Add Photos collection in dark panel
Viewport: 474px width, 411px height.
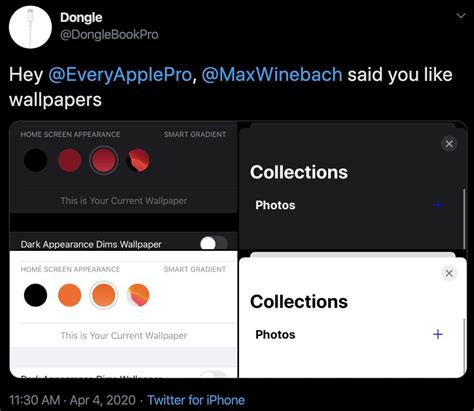coord(438,205)
